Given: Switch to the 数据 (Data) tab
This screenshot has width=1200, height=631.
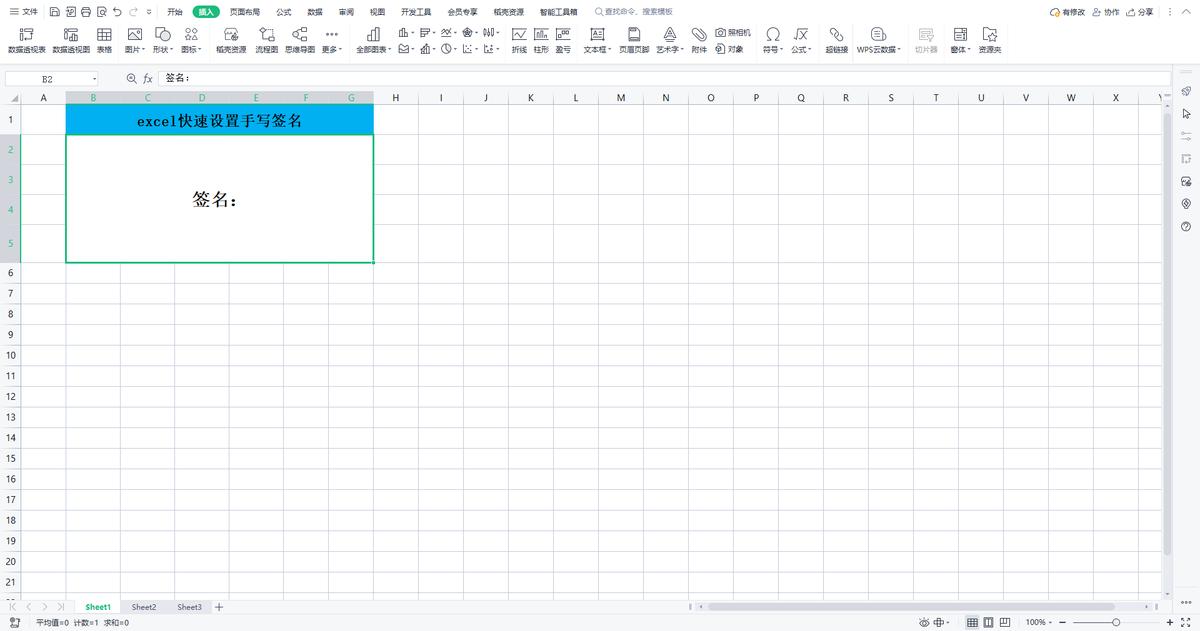Looking at the screenshot, I should tap(315, 12).
